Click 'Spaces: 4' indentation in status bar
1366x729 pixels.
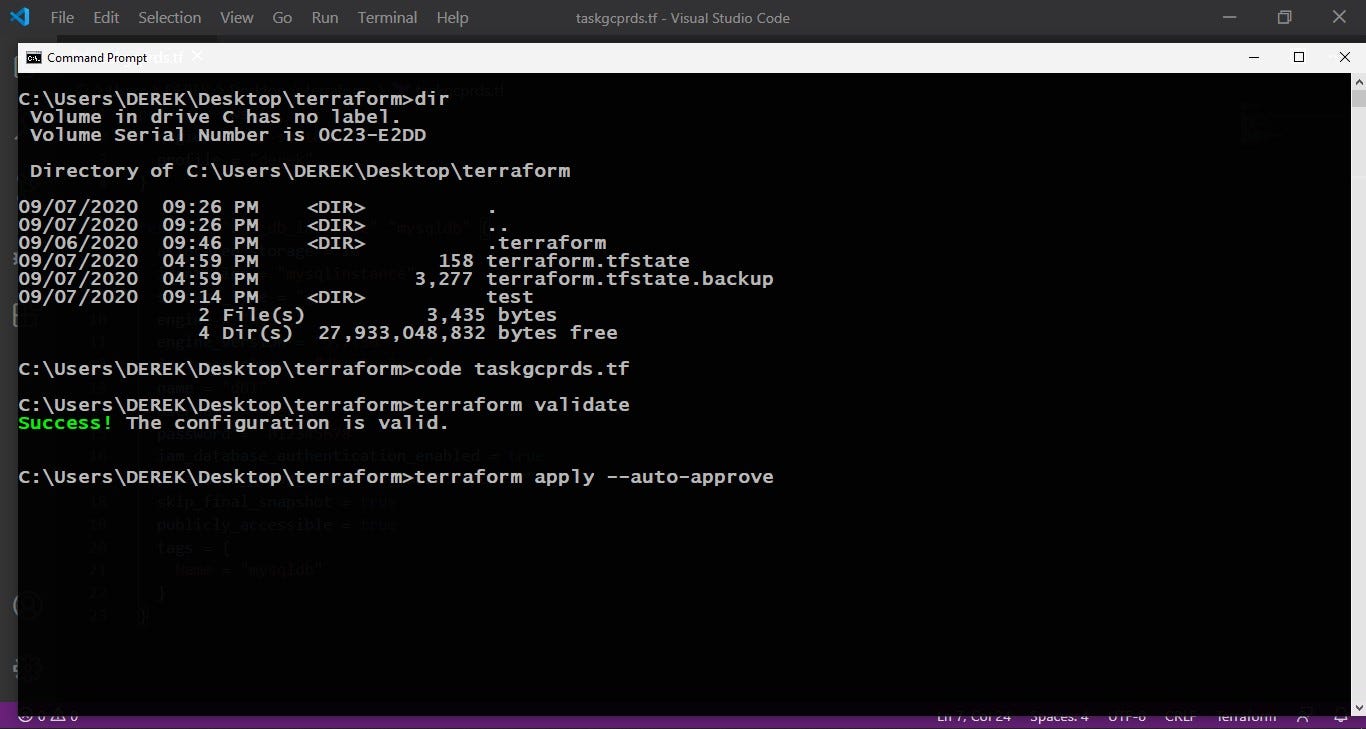click(x=1059, y=716)
